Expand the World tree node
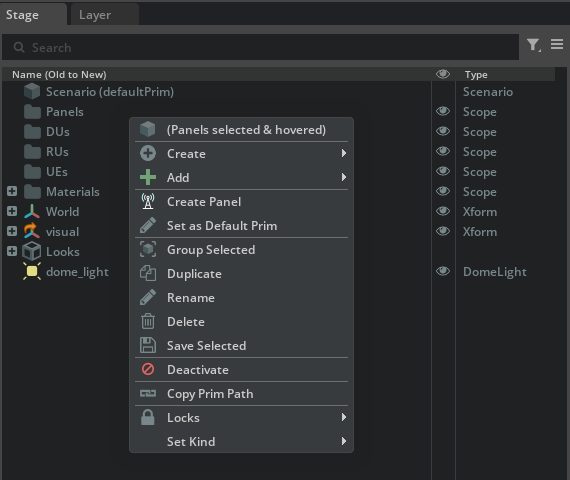The image size is (570, 480). pyautogui.click(x=12, y=211)
